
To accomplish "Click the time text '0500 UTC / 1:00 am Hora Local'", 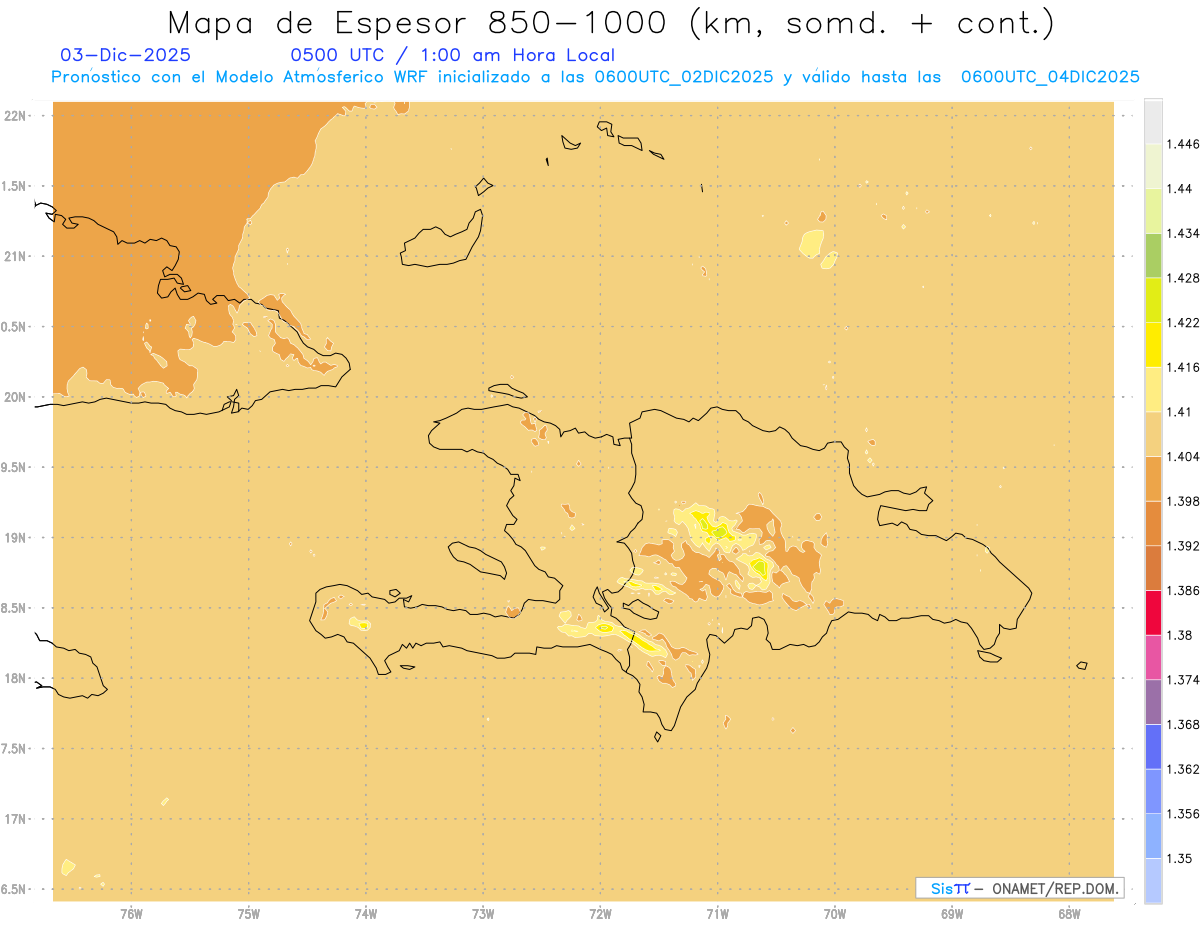I will coord(452,55).
